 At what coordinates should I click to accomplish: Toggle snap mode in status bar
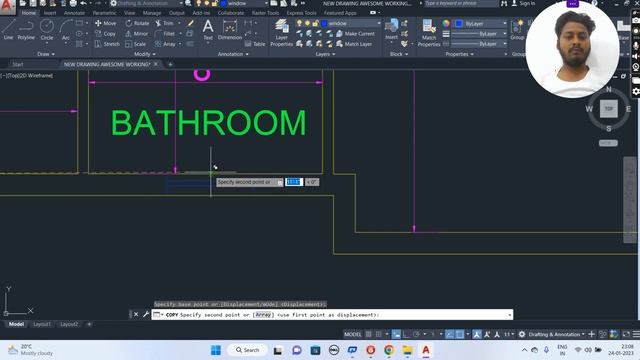point(379,334)
